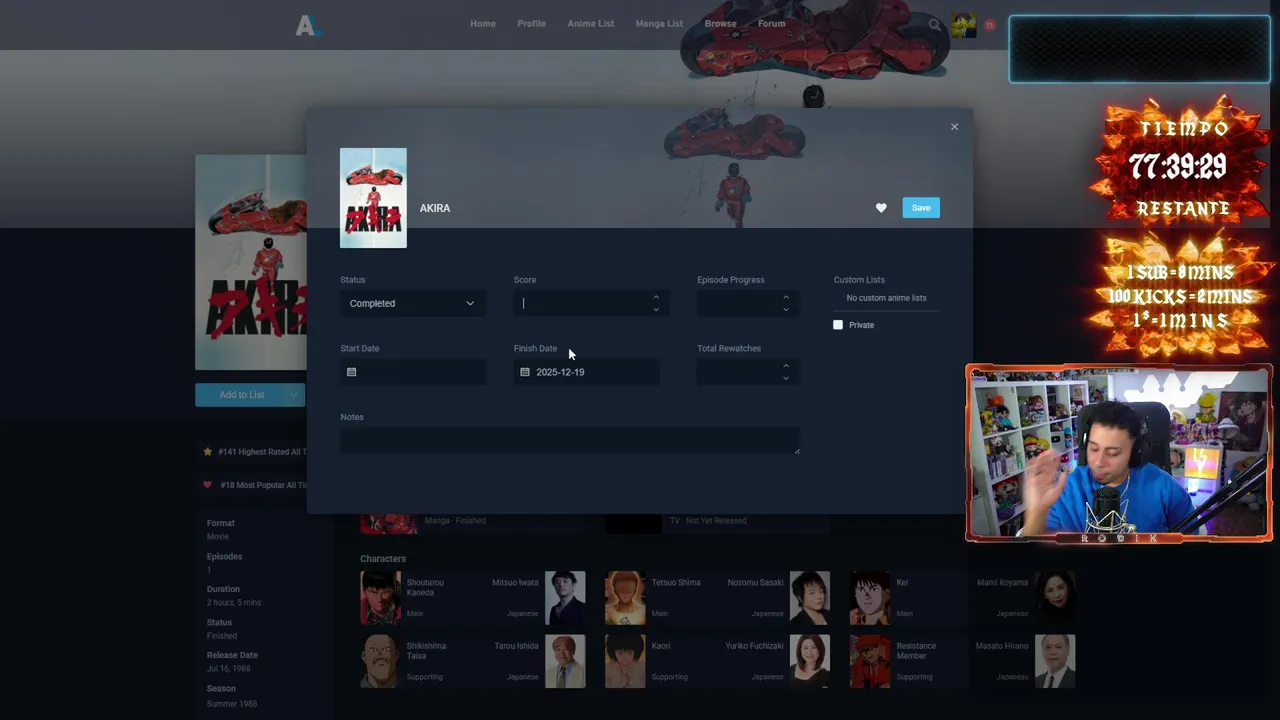Open Tetsuo Shima character portrait
The width and height of the screenshot is (1280, 720).
coord(625,598)
